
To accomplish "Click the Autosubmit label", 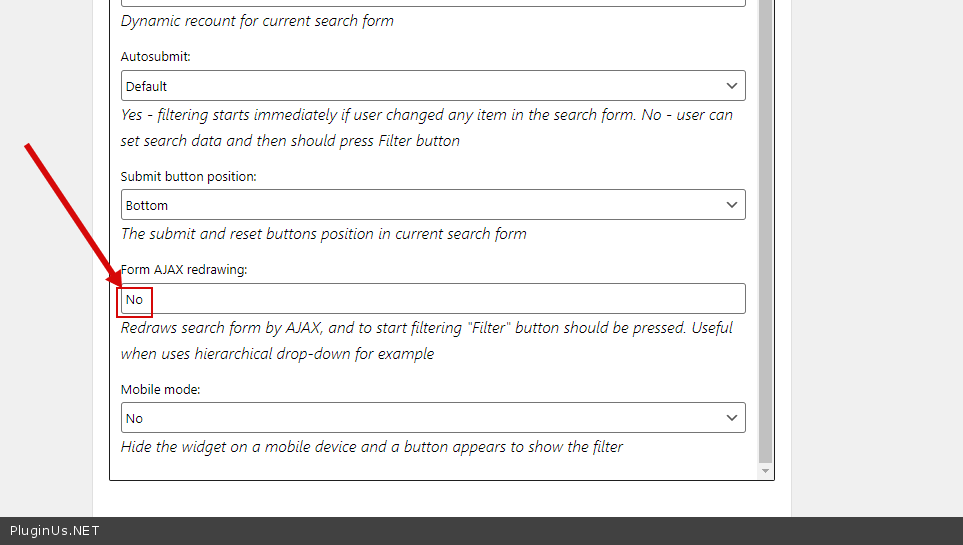I will [x=156, y=57].
